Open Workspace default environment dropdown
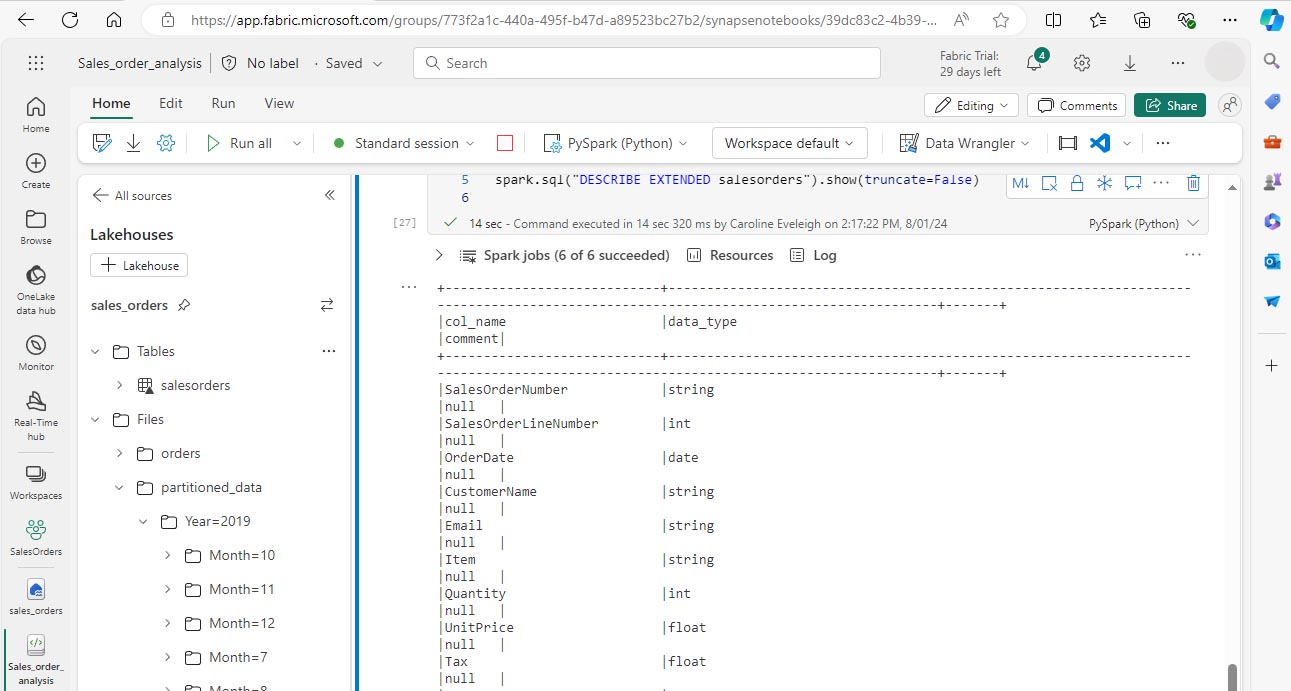1291x691 pixels. 790,143
